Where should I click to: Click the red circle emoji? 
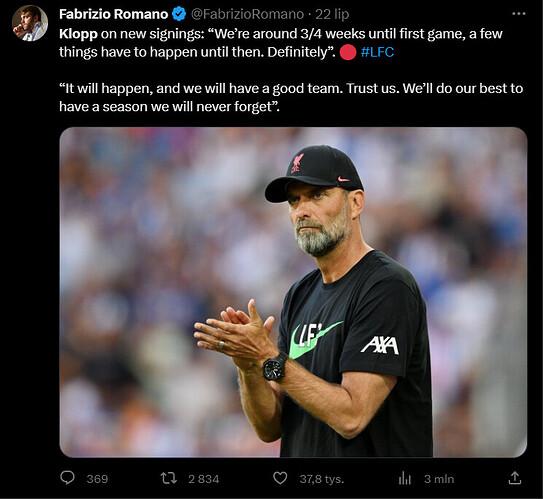[348, 53]
